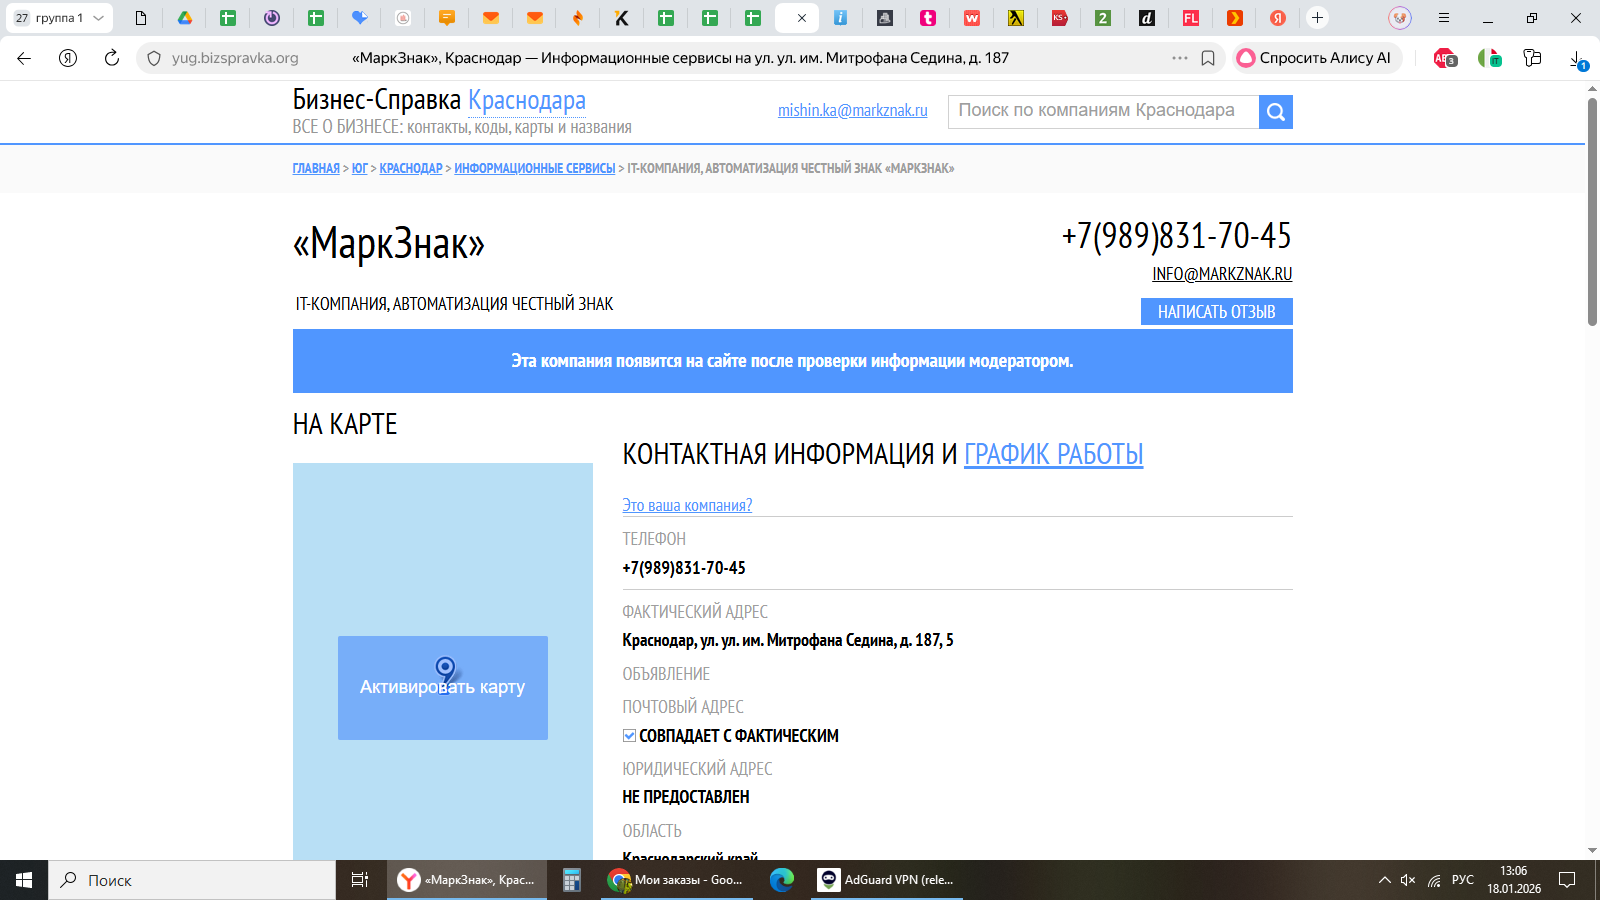This screenshot has width=1600, height=900.
Task: Open the Calculator taskbar app
Action: (x=572, y=880)
